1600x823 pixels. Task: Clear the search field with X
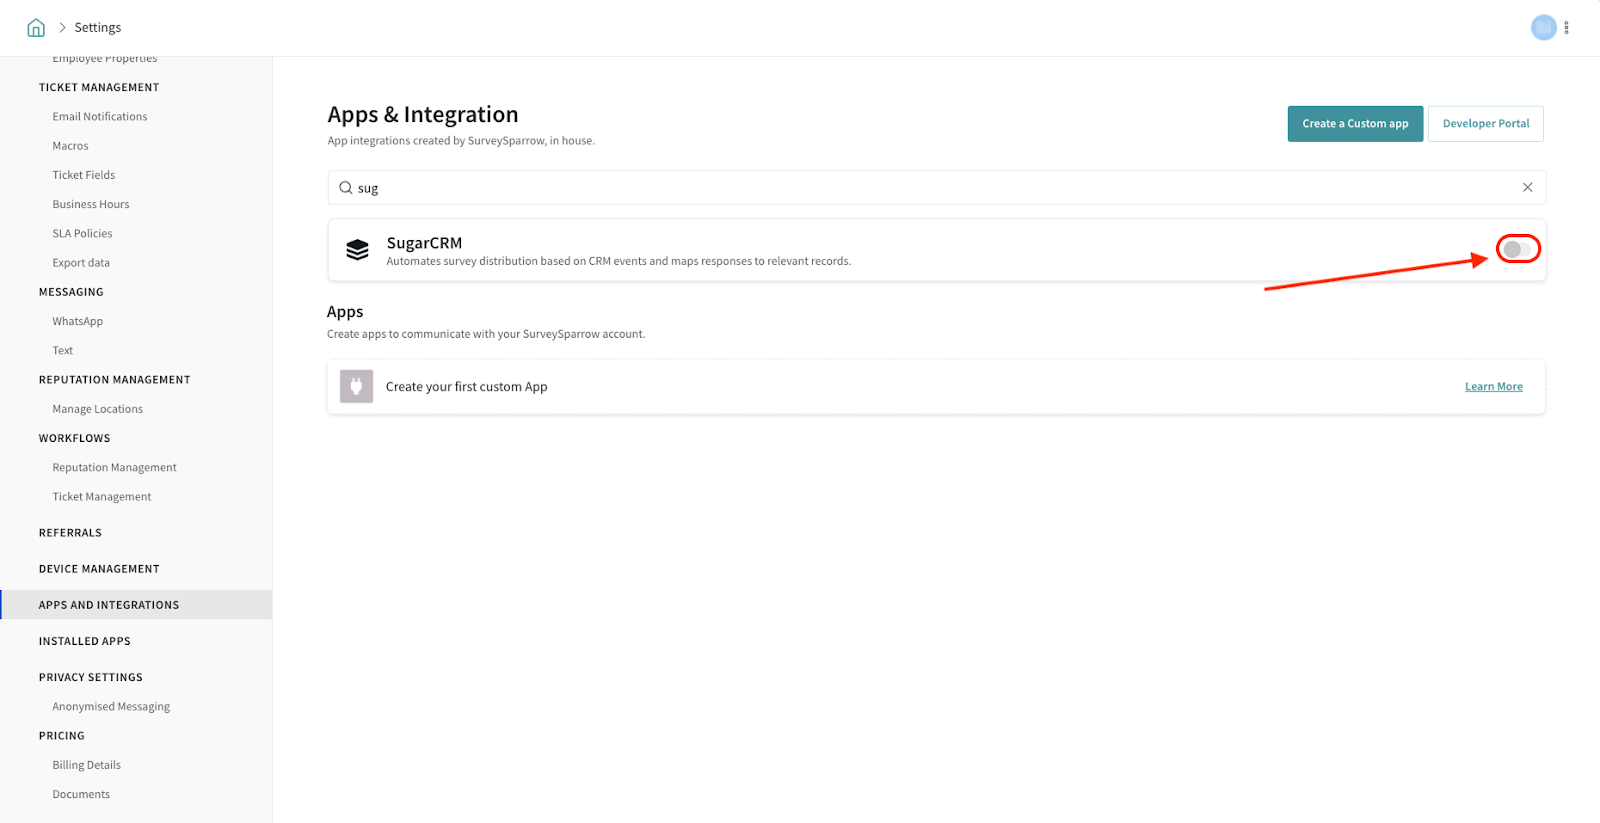coord(1527,188)
